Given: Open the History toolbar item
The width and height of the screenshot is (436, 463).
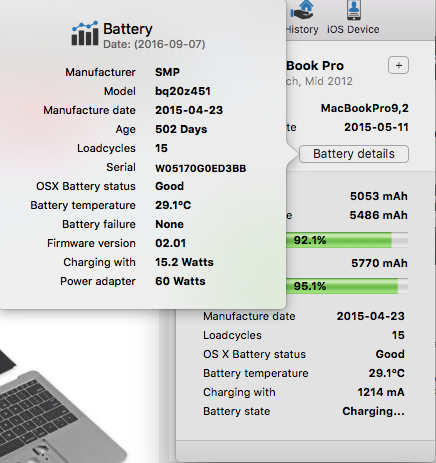Looking at the screenshot, I should point(303,18).
